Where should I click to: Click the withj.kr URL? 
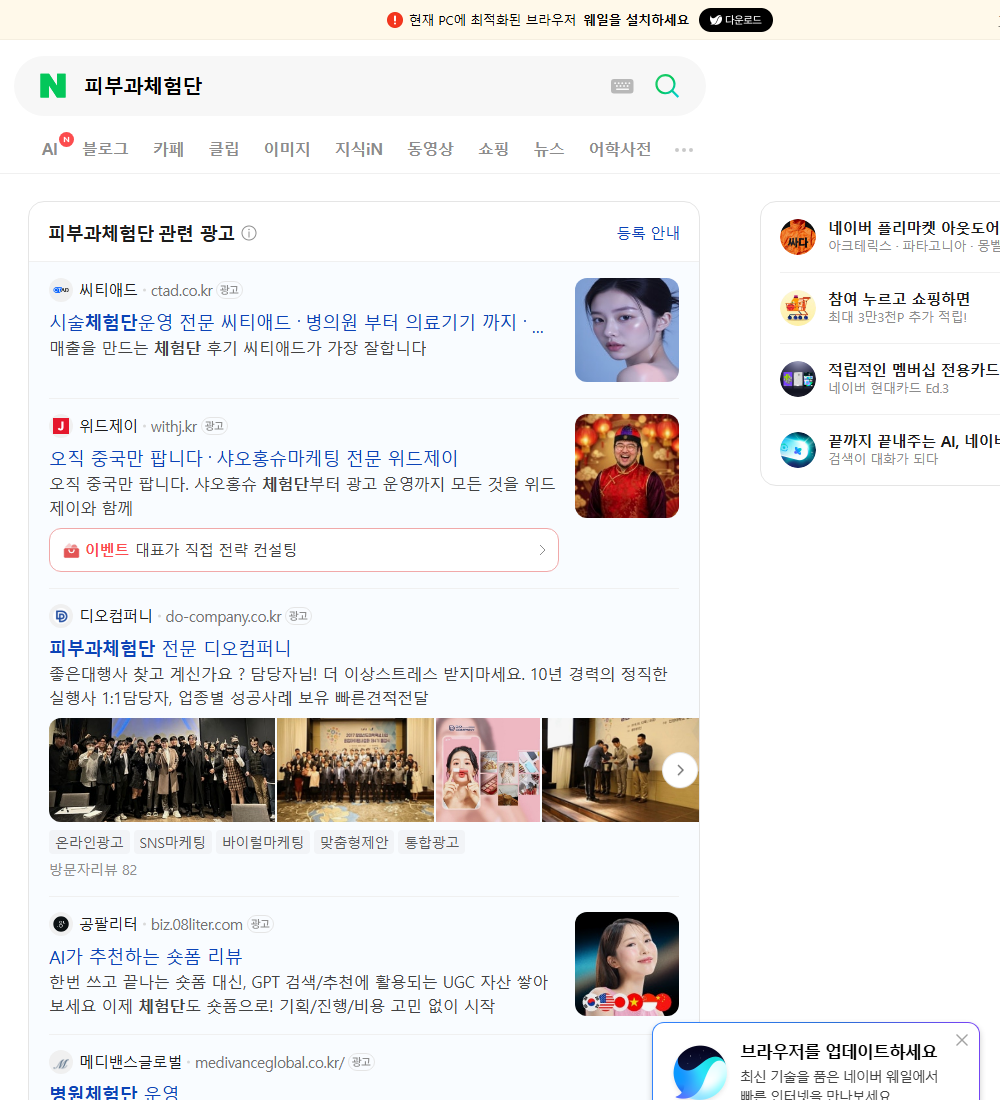click(x=173, y=427)
